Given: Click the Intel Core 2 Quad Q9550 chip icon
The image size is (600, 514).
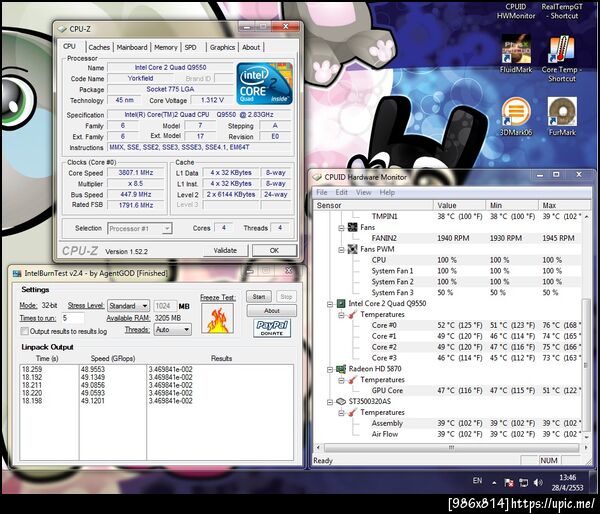Looking at the screenshot, I should coord(341,304).
